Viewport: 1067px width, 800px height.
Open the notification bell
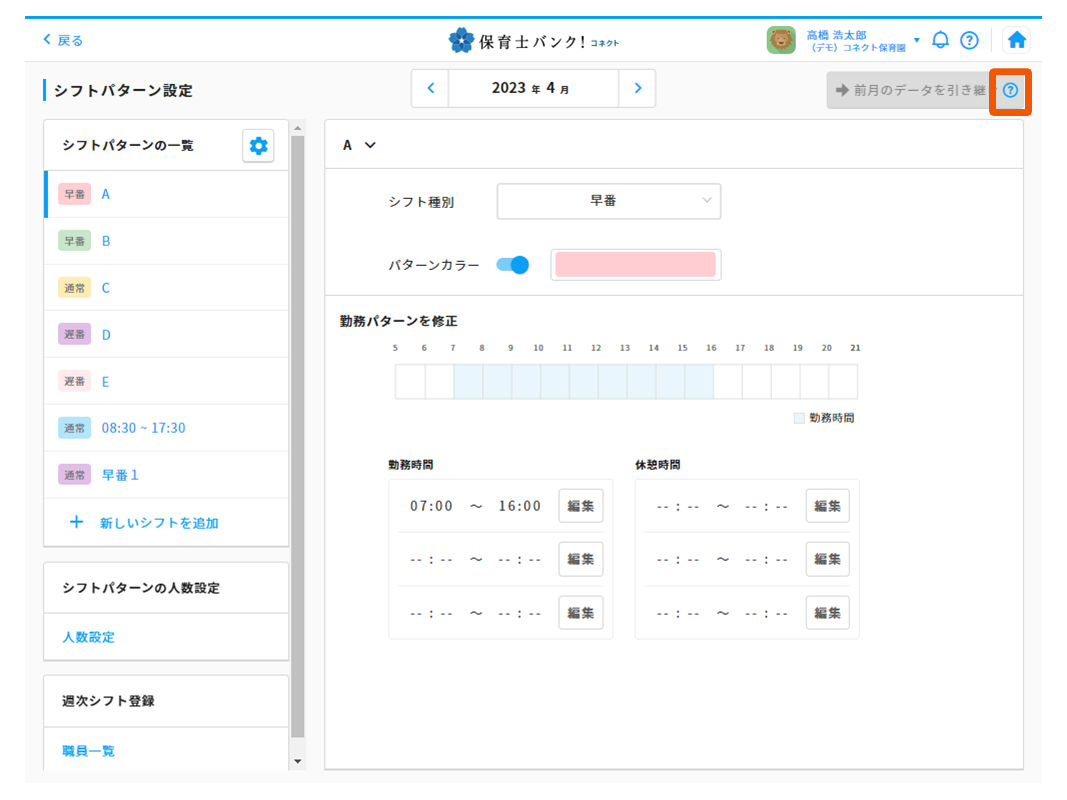[940, 40]
